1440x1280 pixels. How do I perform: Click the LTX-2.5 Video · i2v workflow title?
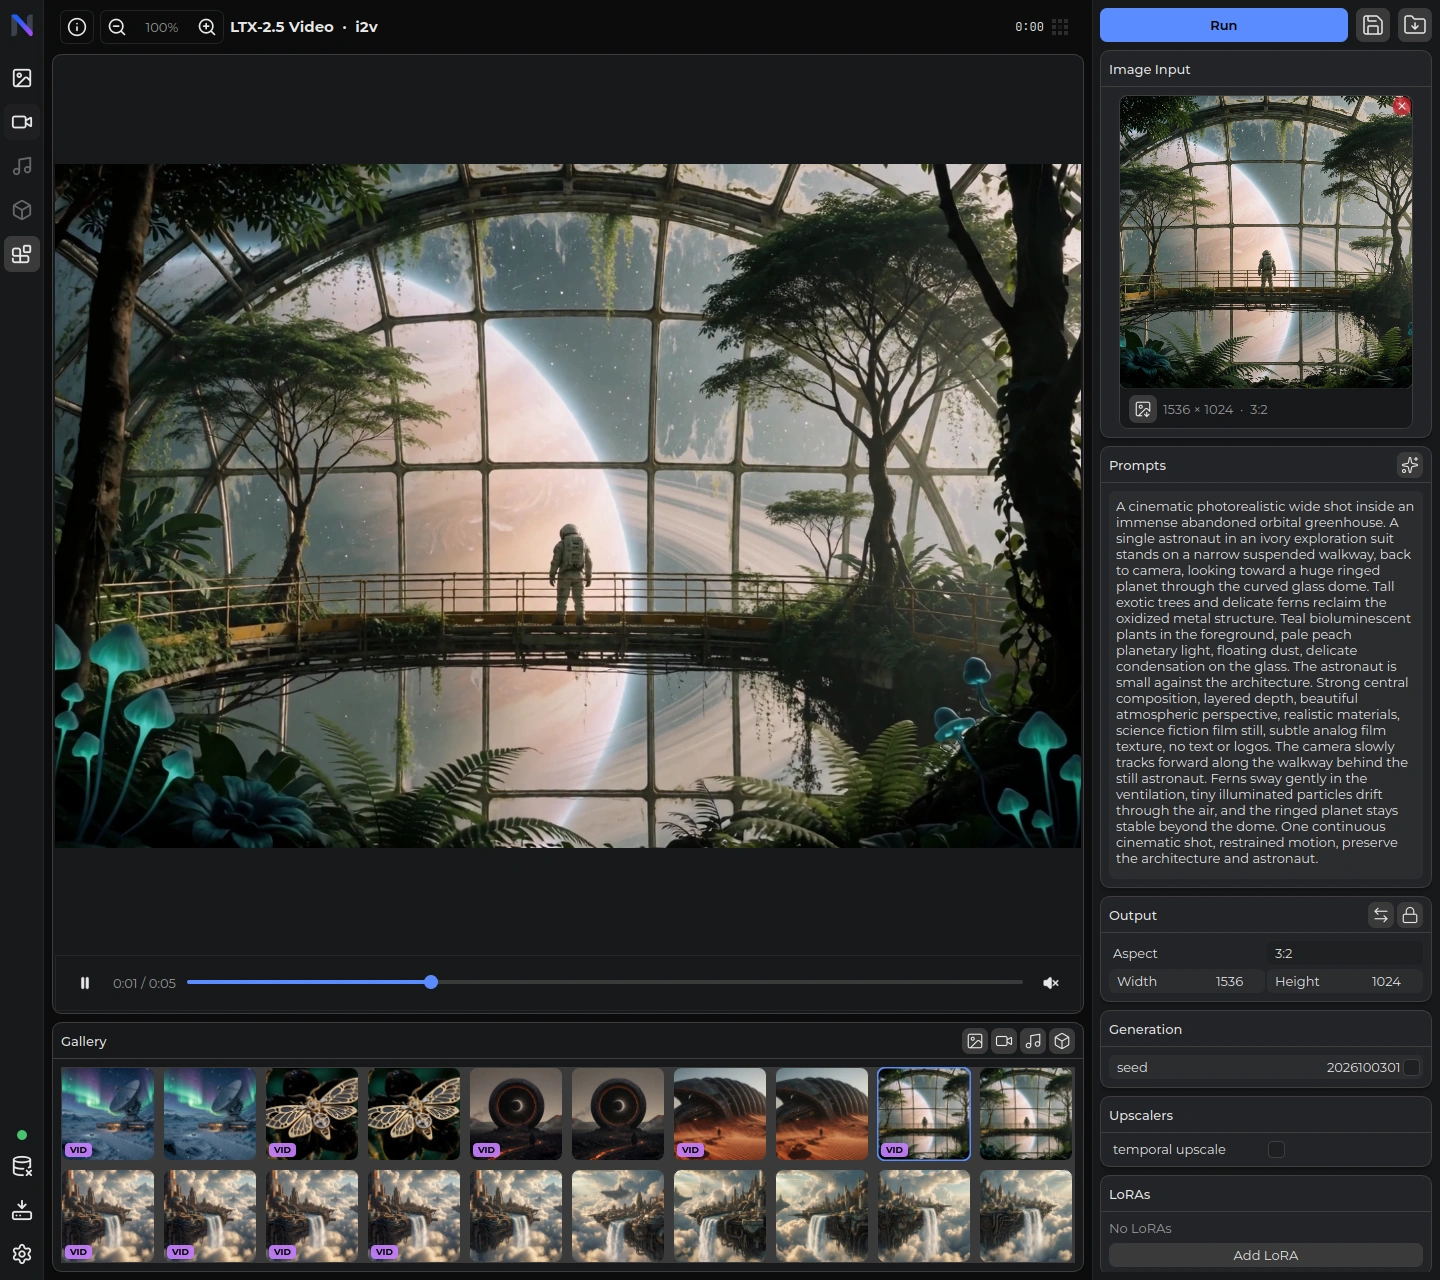tap(304, 27)
